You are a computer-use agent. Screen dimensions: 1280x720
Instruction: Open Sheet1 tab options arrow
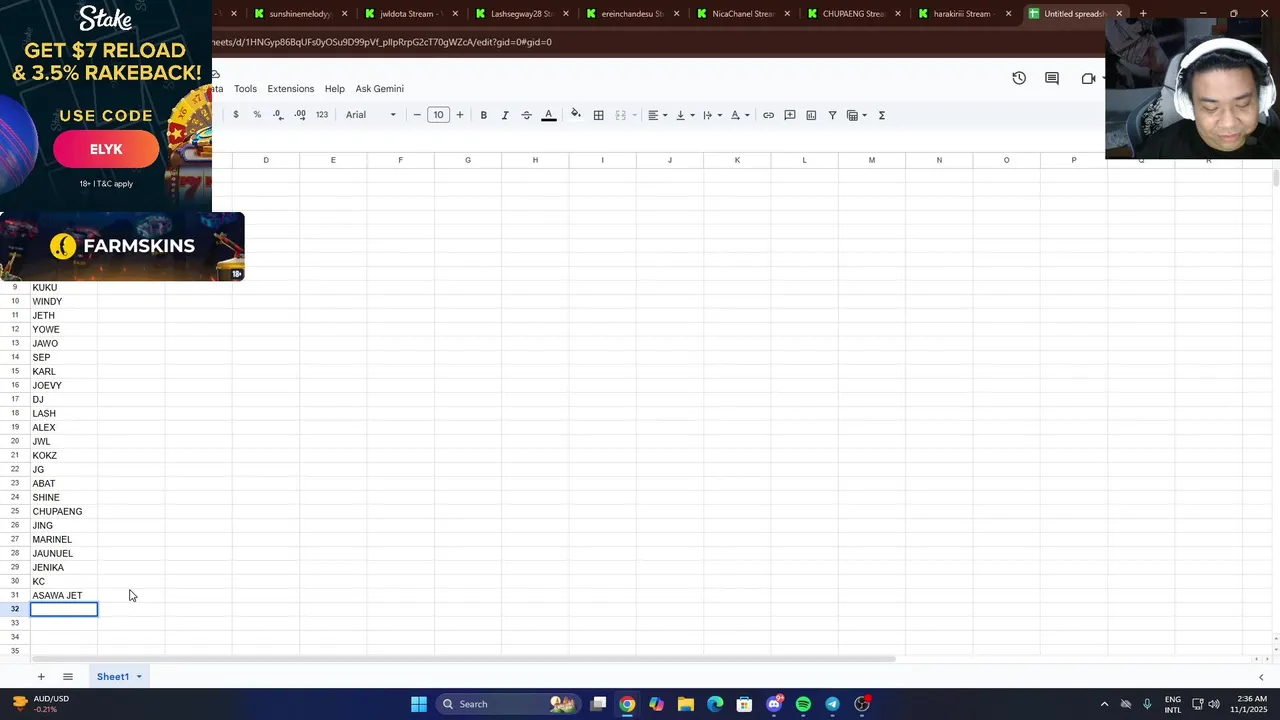(139, 677)
